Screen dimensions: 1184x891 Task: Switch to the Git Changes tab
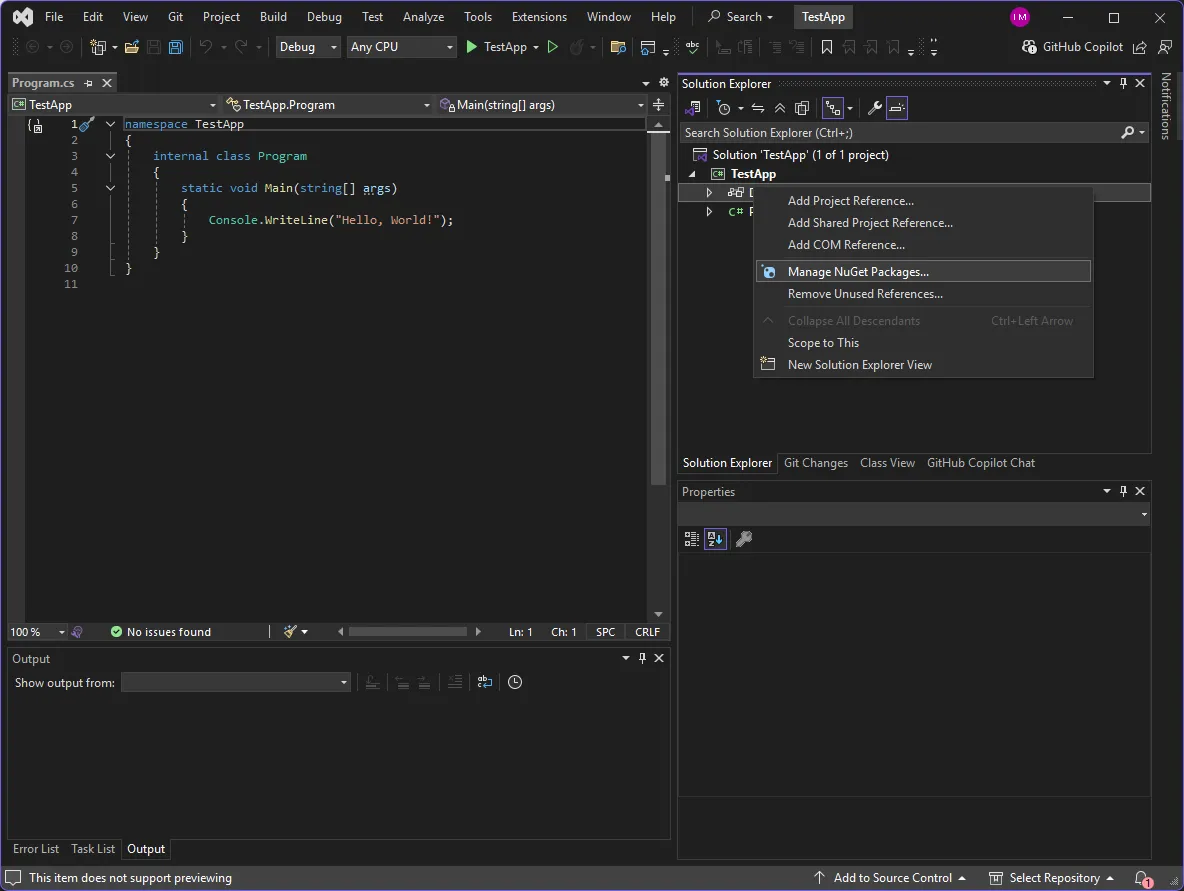pos(815,463)
